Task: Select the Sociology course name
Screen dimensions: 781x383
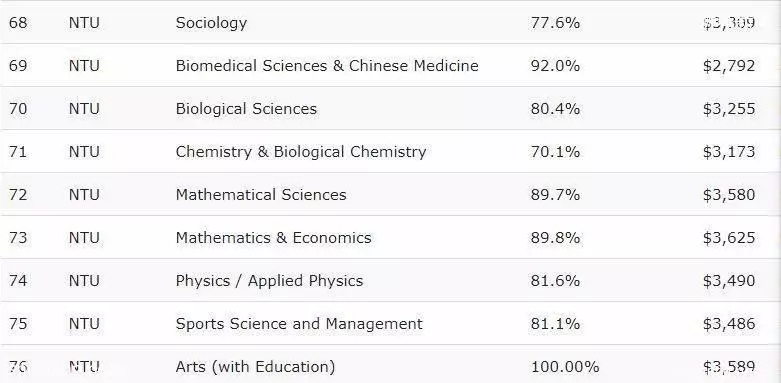Action: point(211,23)
